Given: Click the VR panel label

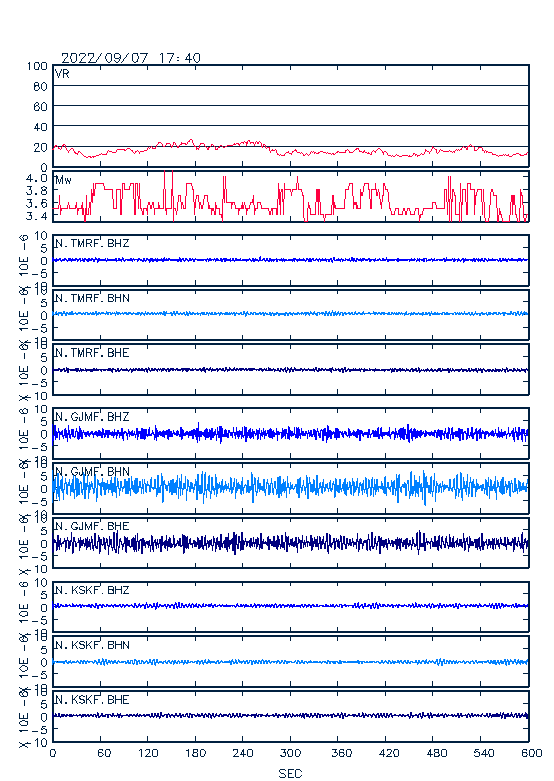Looking at the screenshot, I should pyautogui.click(x=62, y=74).
